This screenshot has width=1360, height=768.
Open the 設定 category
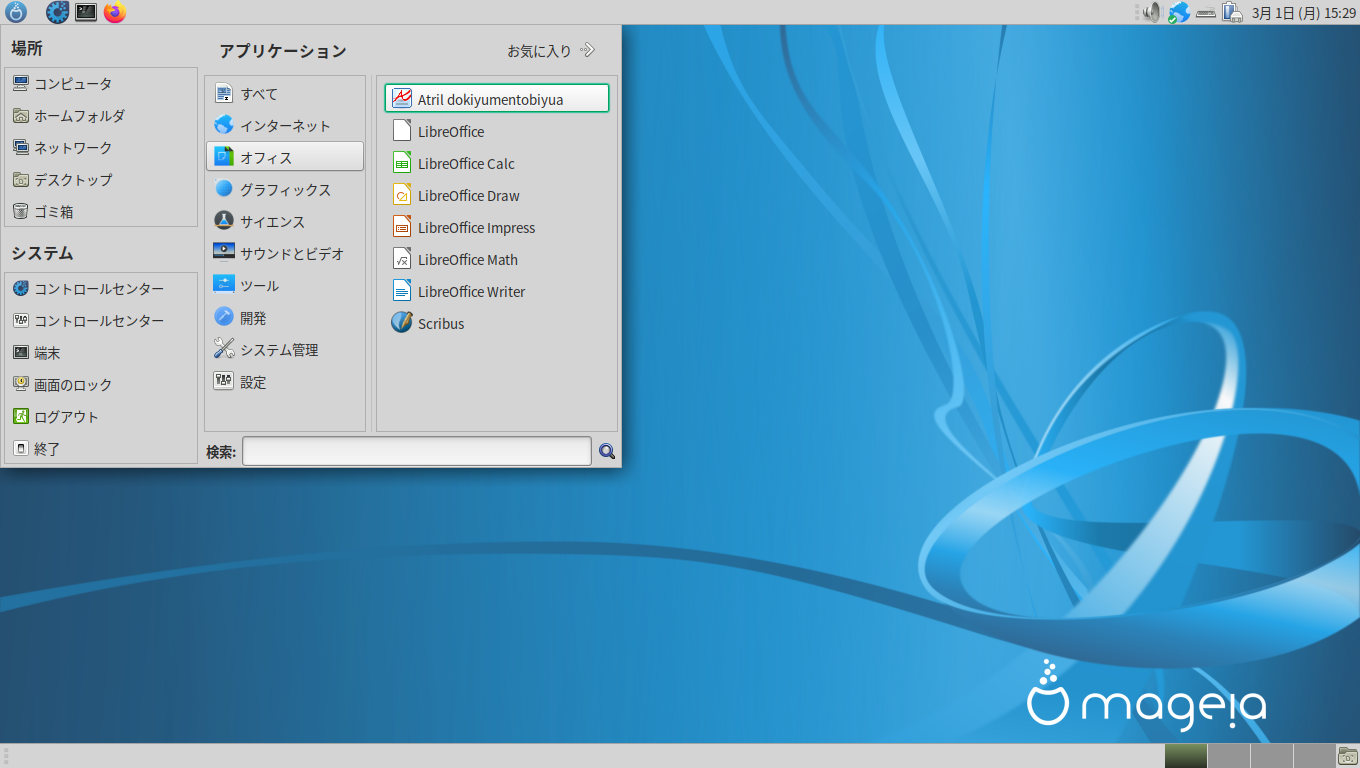[x=285, y=382]
